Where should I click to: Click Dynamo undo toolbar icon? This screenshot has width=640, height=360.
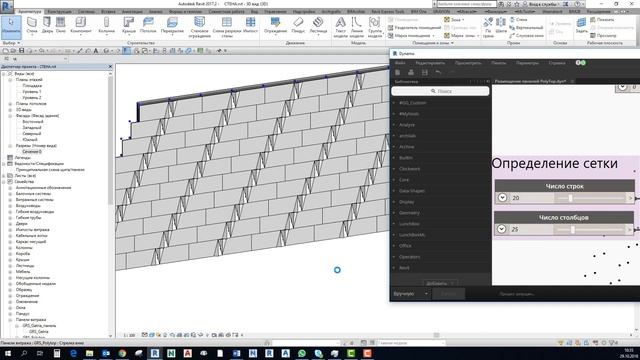(438, 72)
